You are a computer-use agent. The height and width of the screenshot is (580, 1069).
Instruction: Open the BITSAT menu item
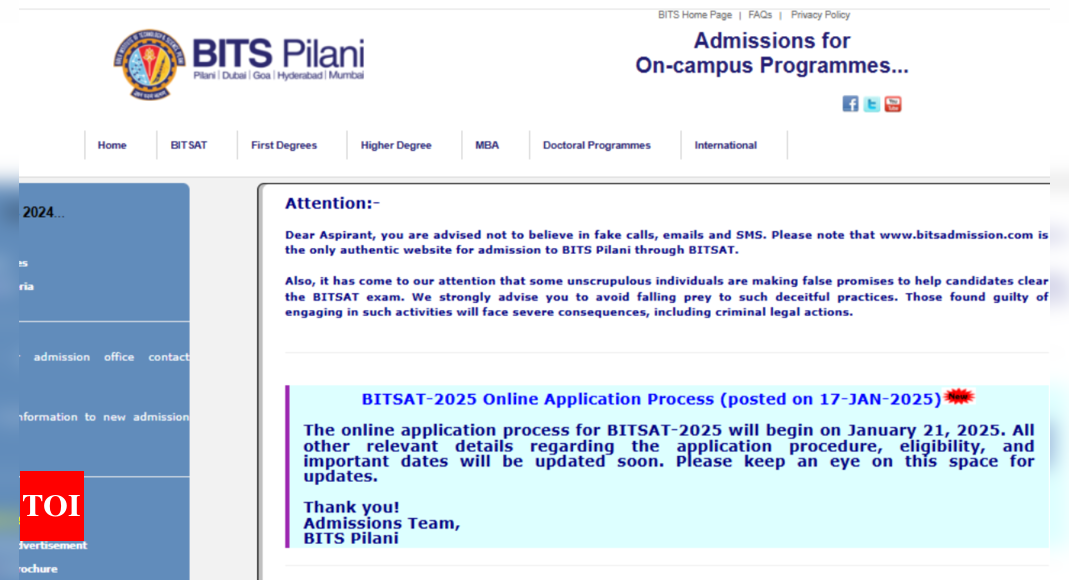tap(189, 145)
